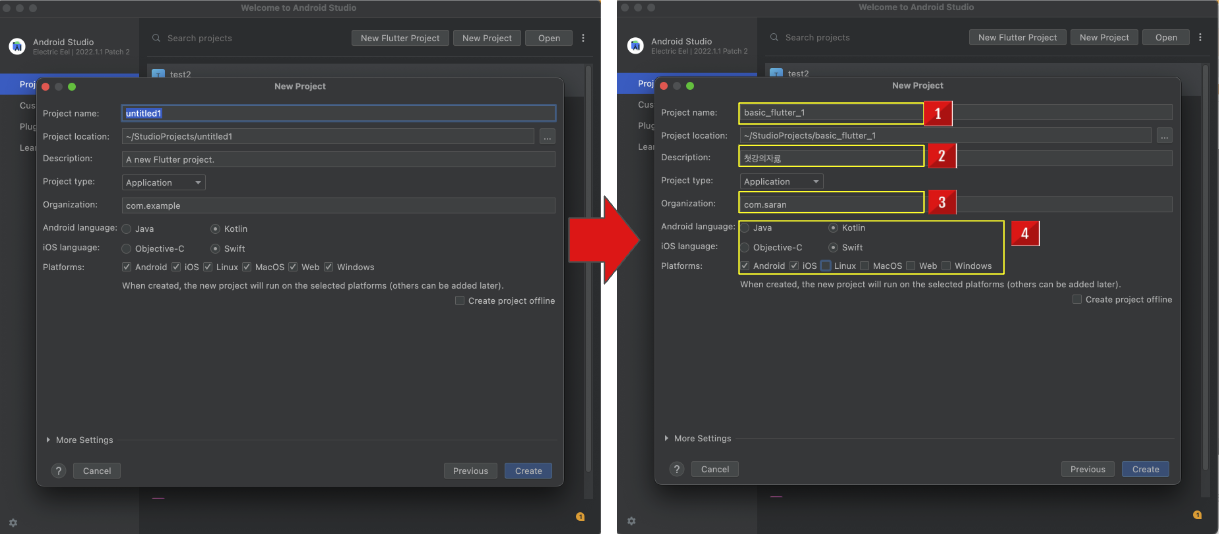Focus Project location field with ~/StudioProjects/basic_flutter_1

[x=946, y=135]
